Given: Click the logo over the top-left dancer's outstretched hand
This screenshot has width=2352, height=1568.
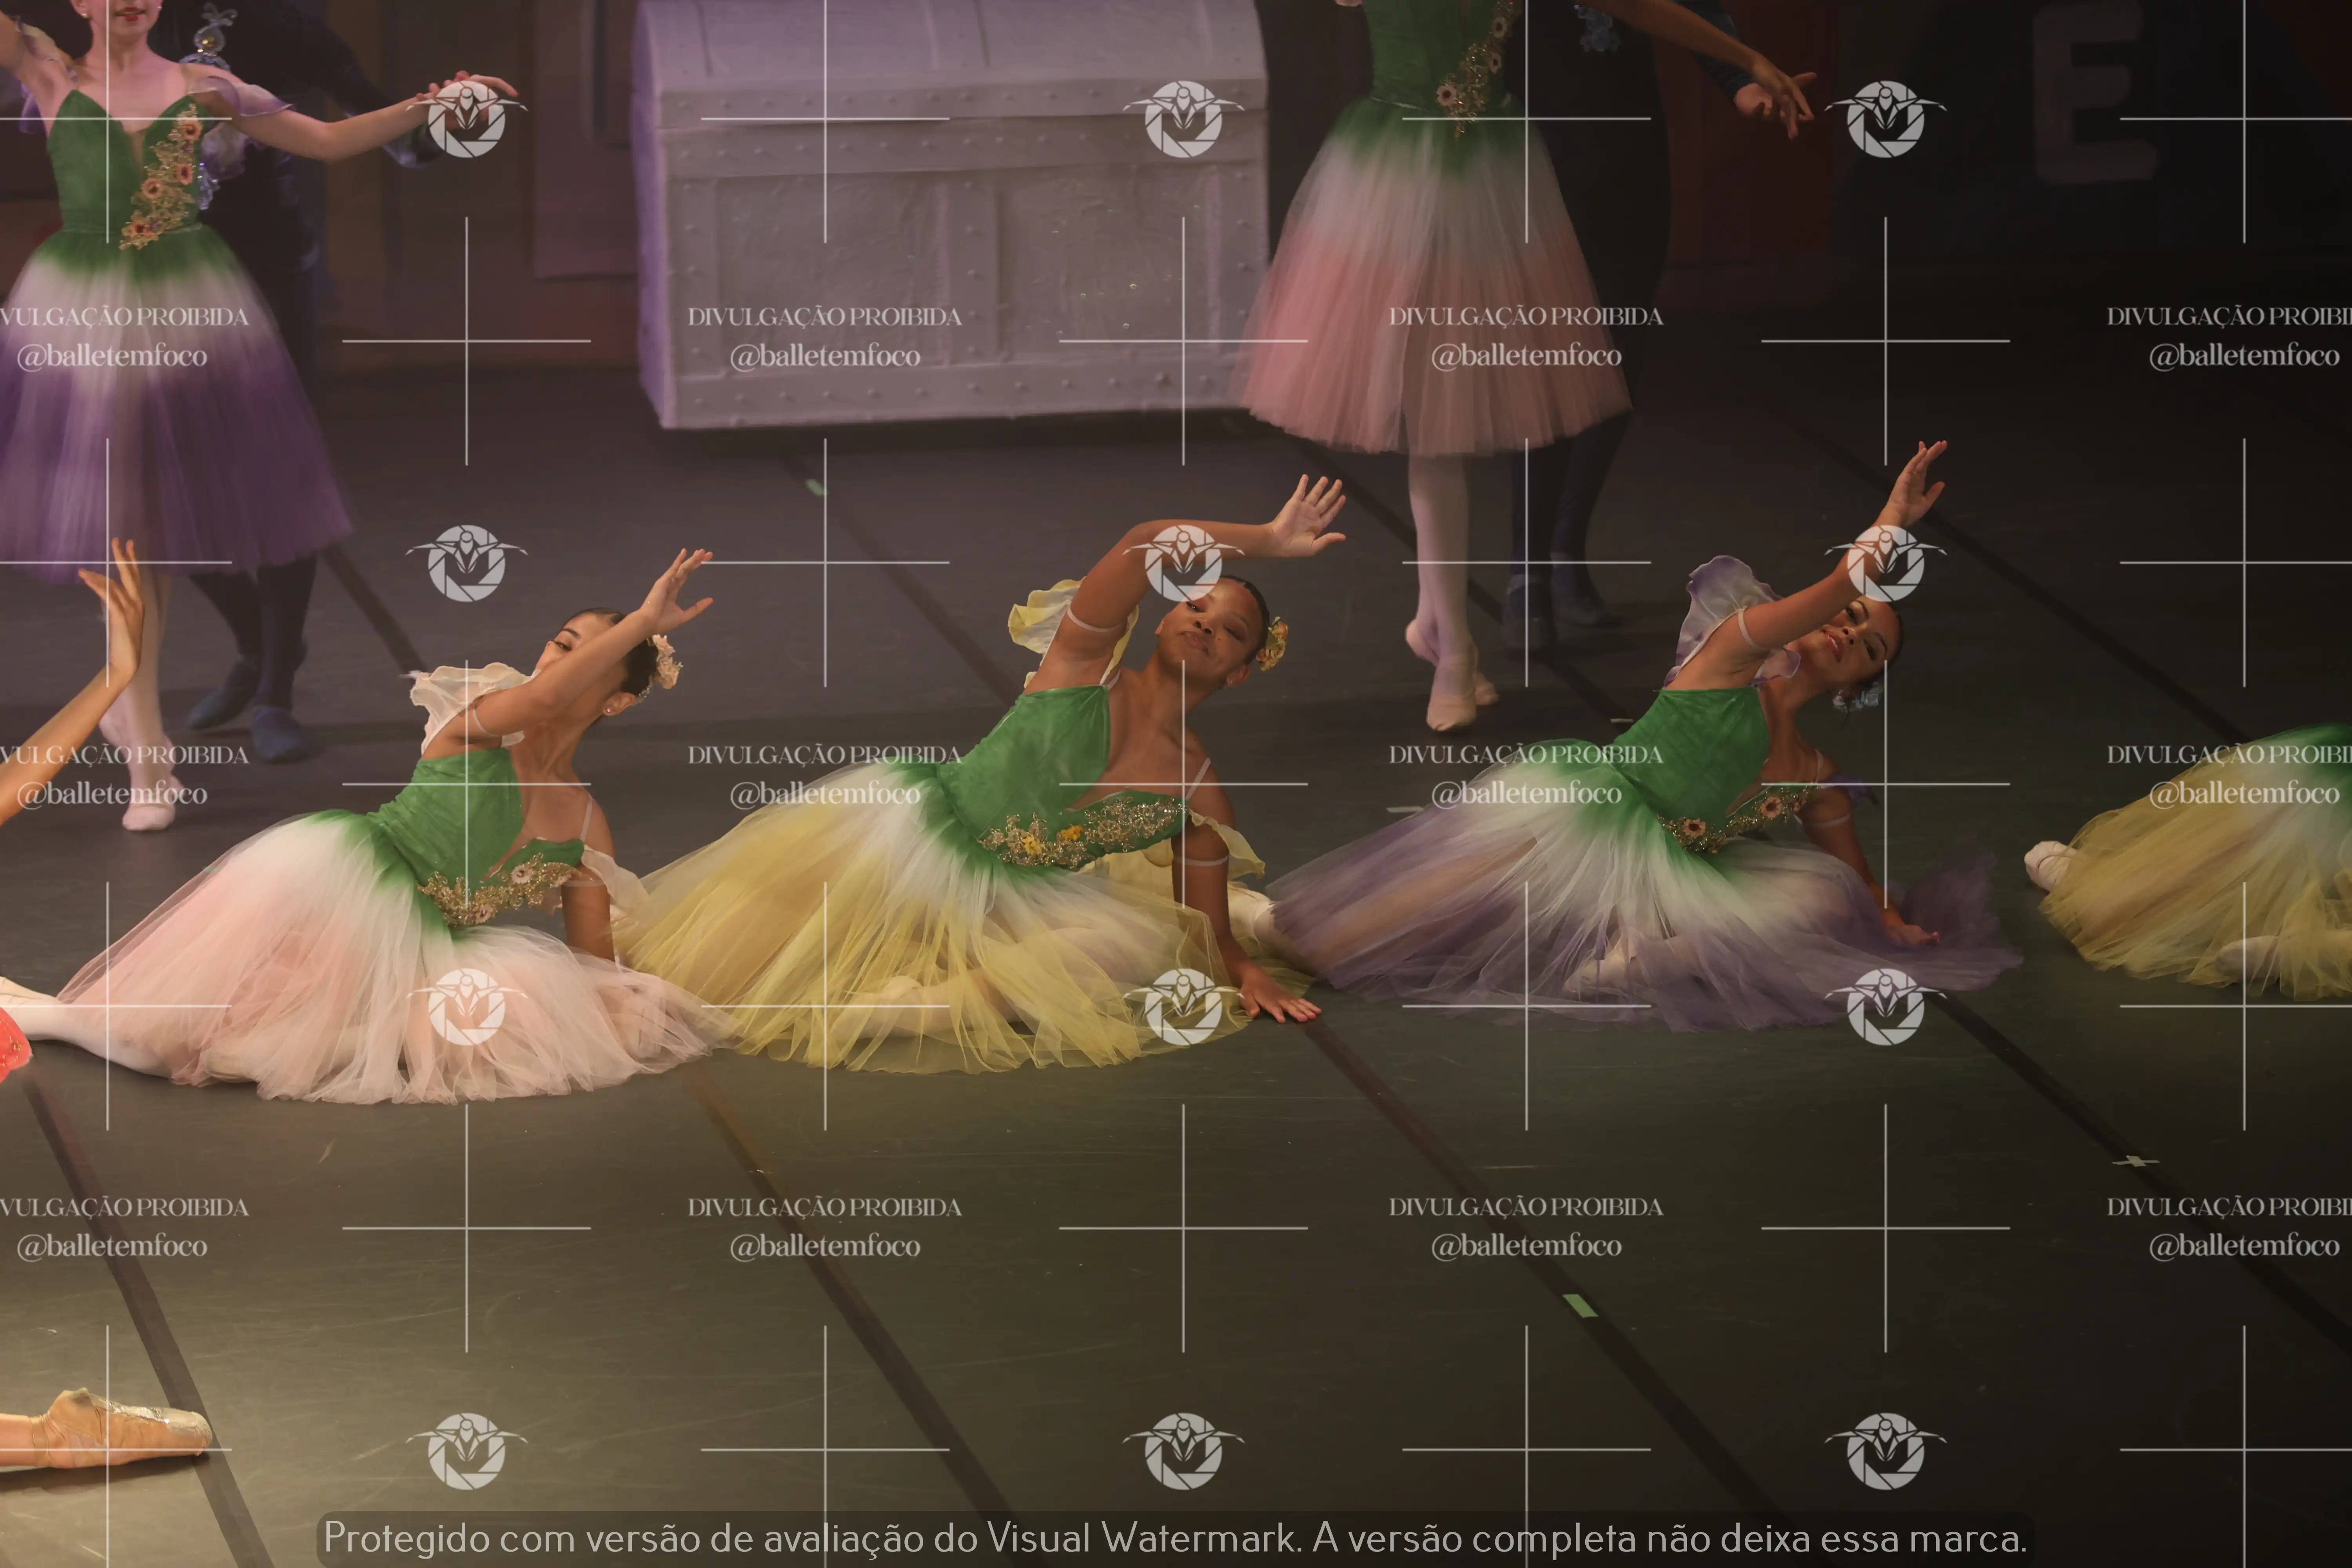Looking at the screenshot, I should pos(466,120).
